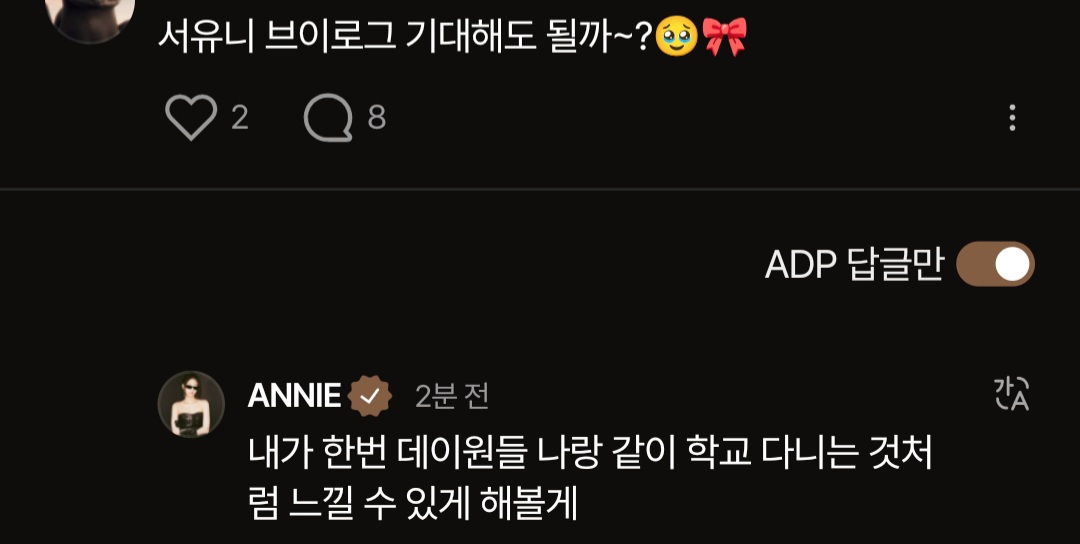The width and height of the screenshot is (1080, 544).
Task: Click the ADP 답글만 label text
Action: 853,264
